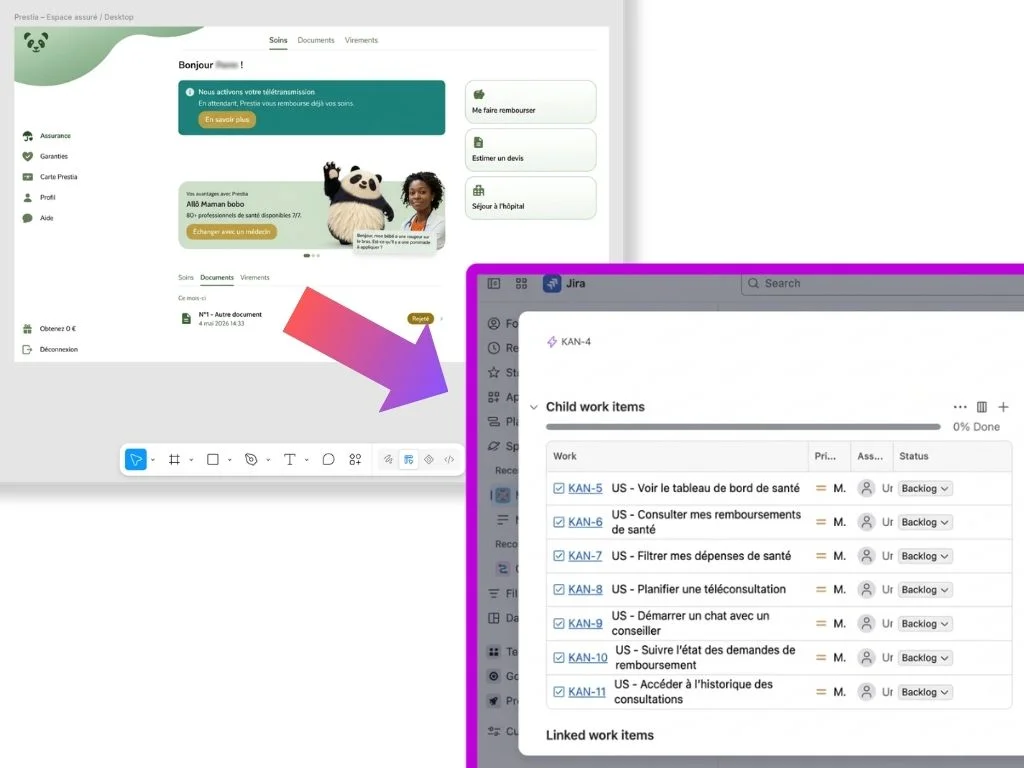The height and width of the screenshot is (768, 1024).
Task: Open the Move tool options arrow
Action: (x=153, y=460)
